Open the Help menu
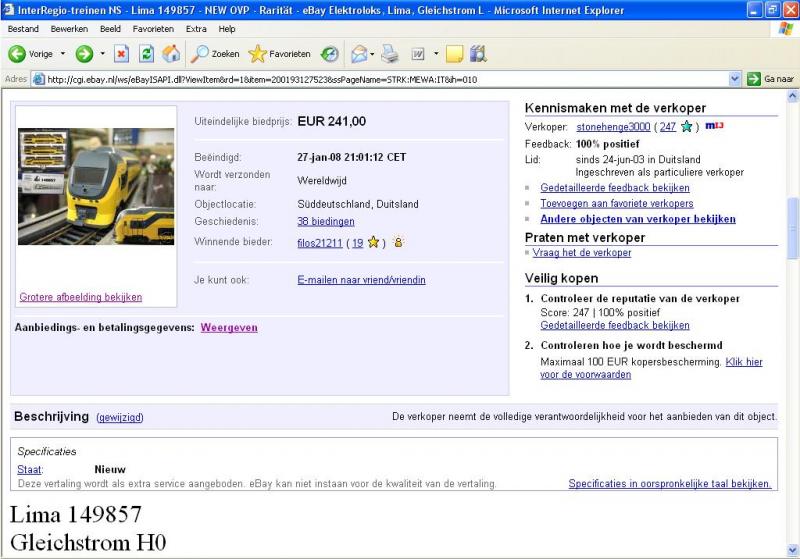 click(227, 29)
